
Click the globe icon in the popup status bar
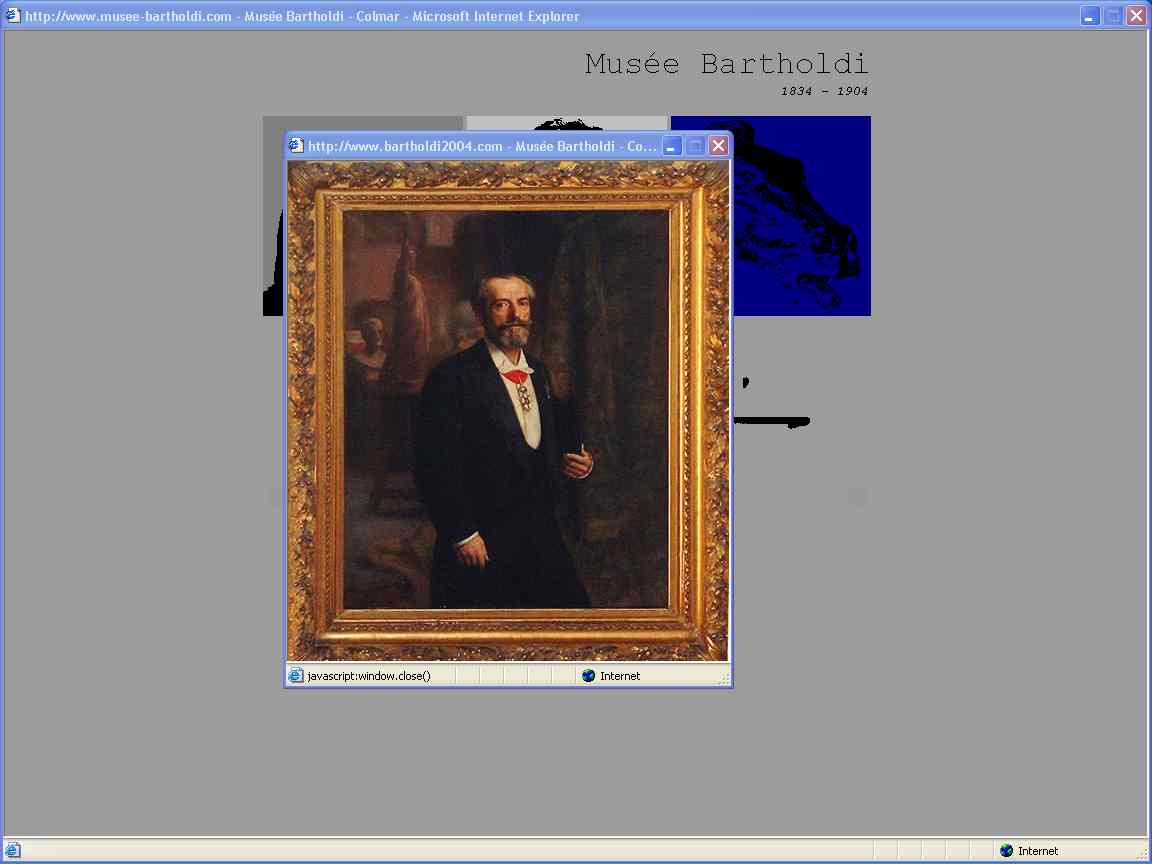(589, 676)
